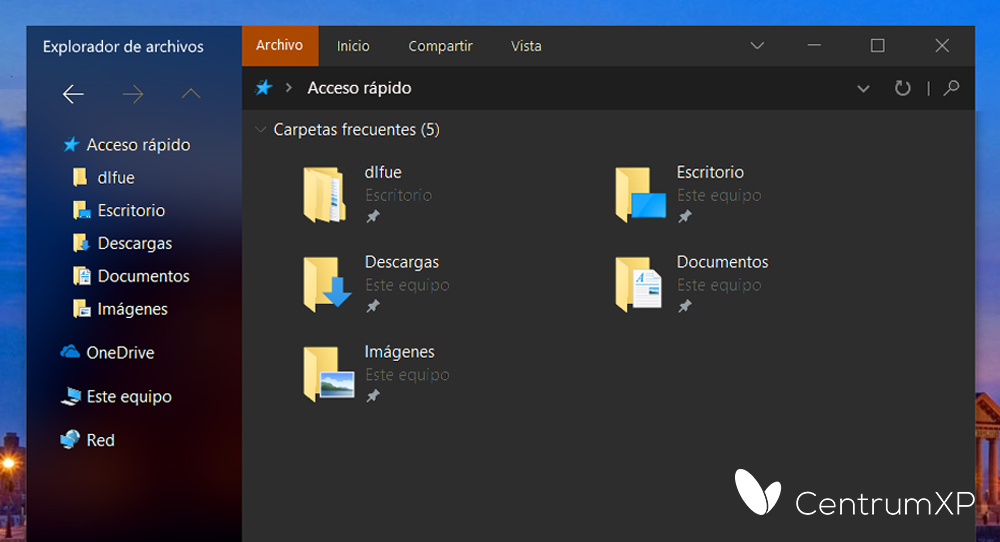Select OneDrive label in navigation pane
The width and height of the screenshot is (1000, 542).
(x=121, y=353)
